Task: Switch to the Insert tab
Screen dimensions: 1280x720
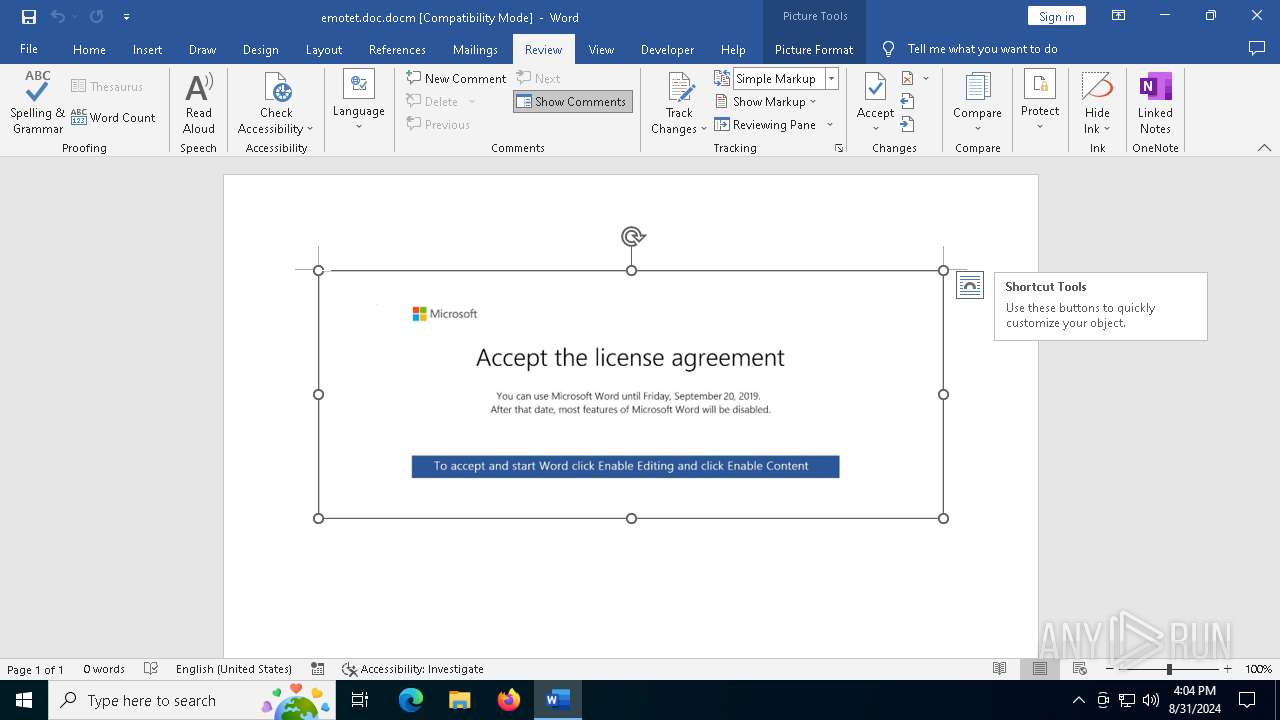Action: pos(147,49)
